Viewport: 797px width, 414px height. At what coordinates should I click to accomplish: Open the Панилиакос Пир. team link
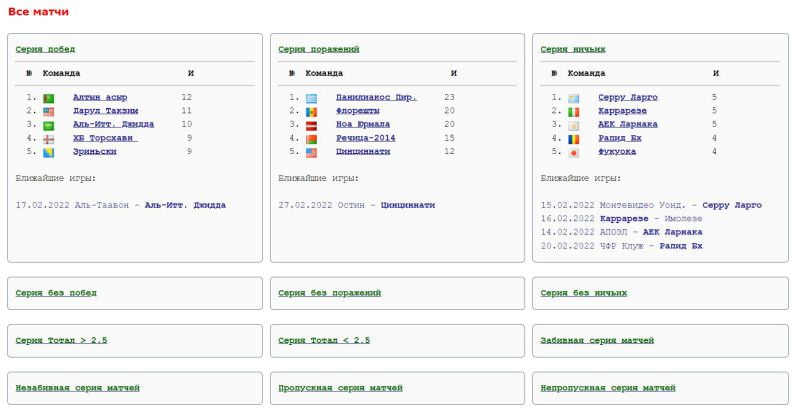(x=375, y=98)
